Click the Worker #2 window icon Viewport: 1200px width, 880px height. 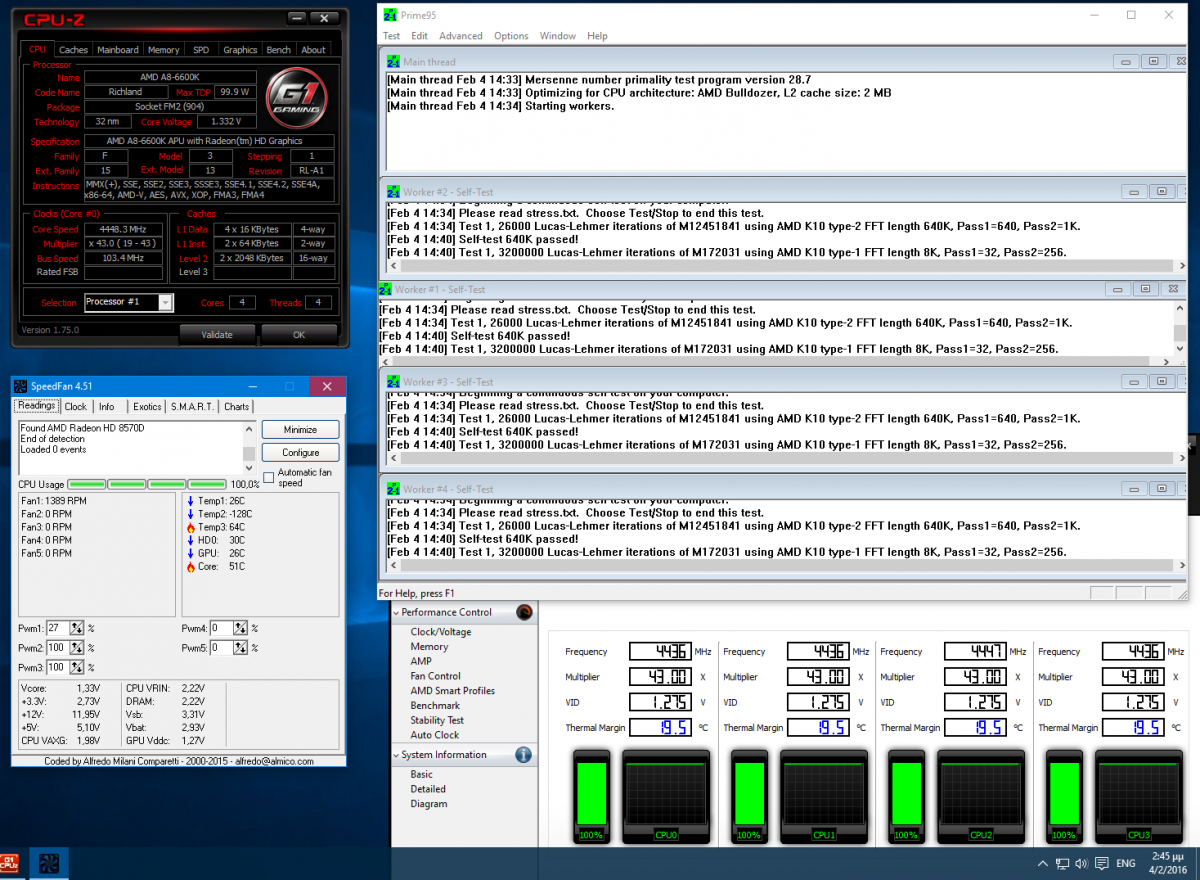pos(394,192)
